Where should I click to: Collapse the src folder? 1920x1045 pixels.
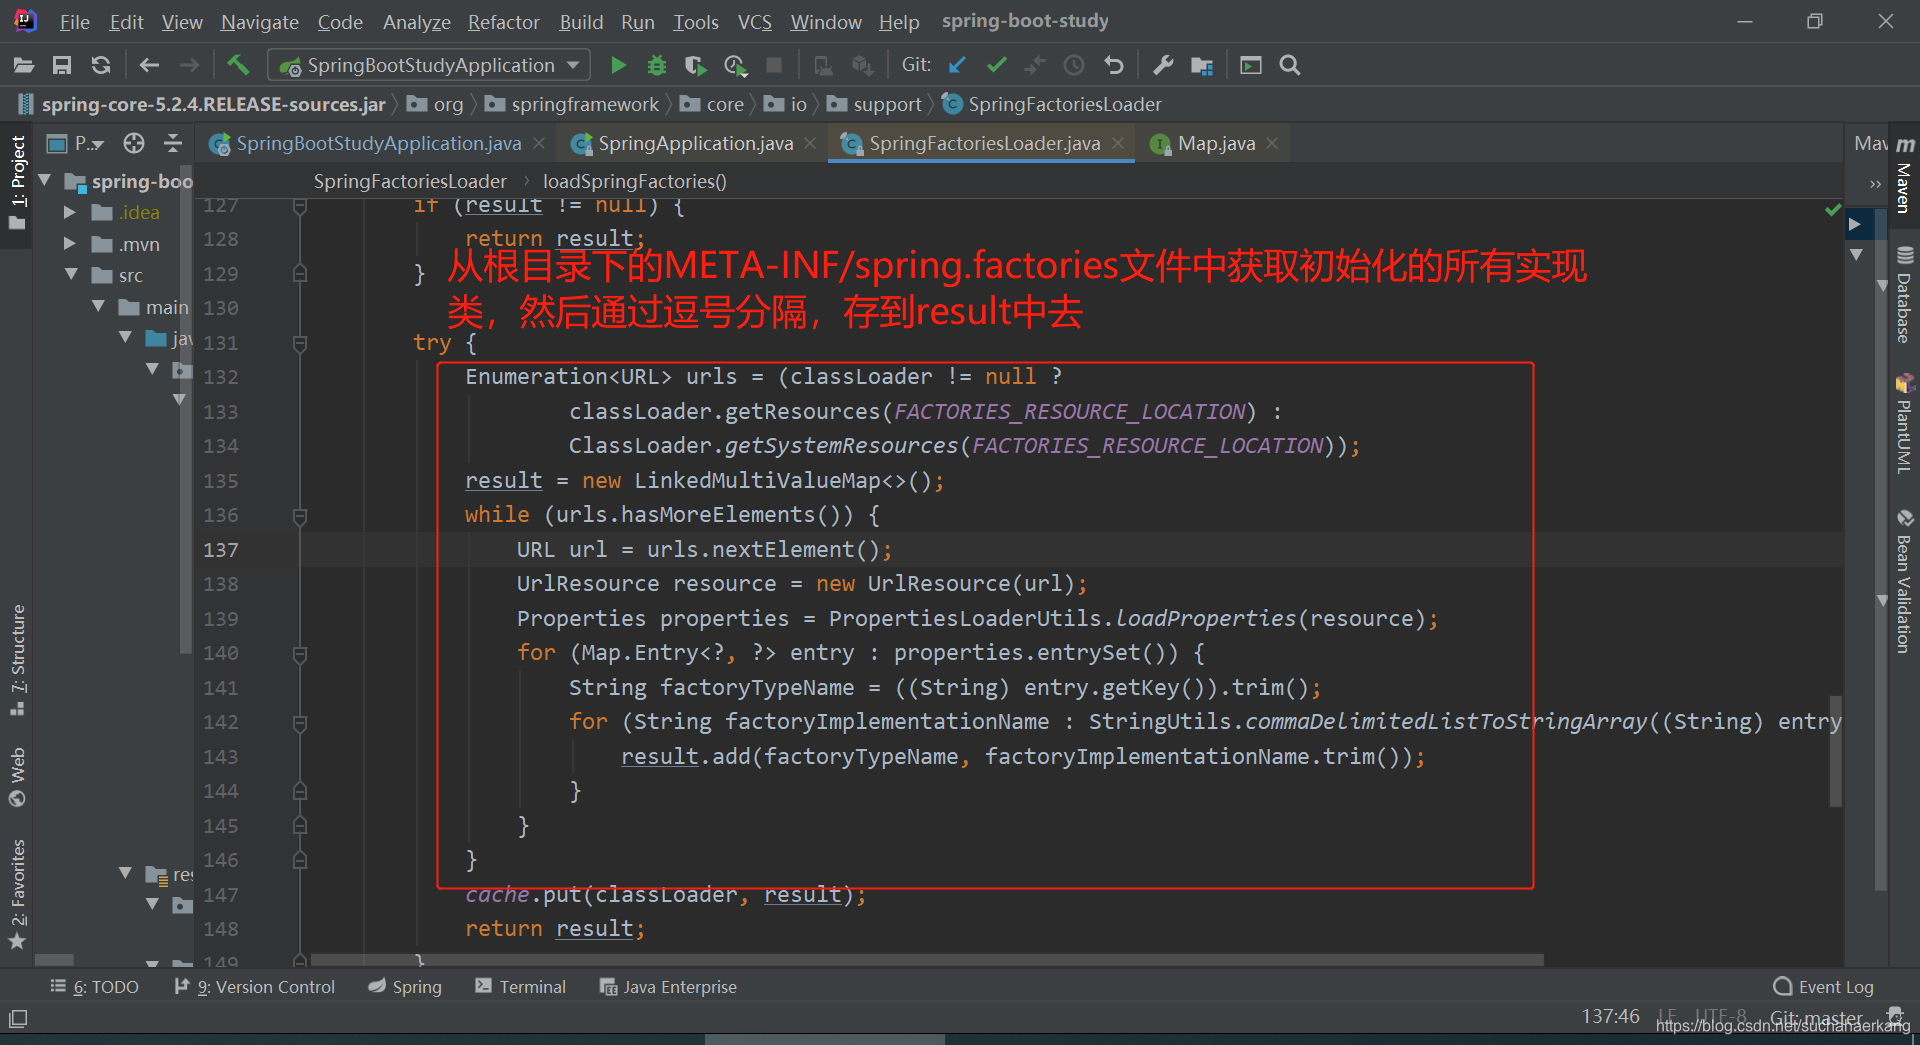pyautogui.click(x=71, y=274)
